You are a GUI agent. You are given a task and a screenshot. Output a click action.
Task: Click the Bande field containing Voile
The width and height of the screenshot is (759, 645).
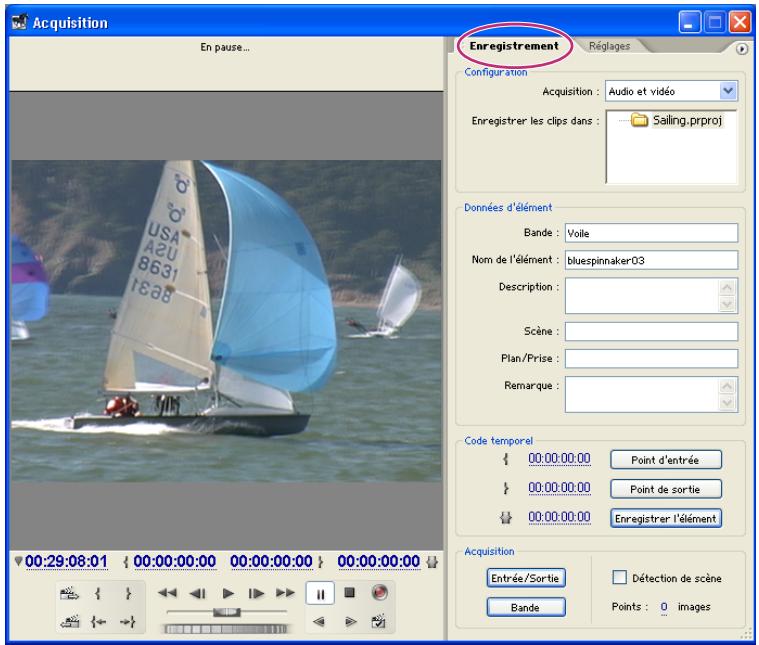(x=651, y=233)
